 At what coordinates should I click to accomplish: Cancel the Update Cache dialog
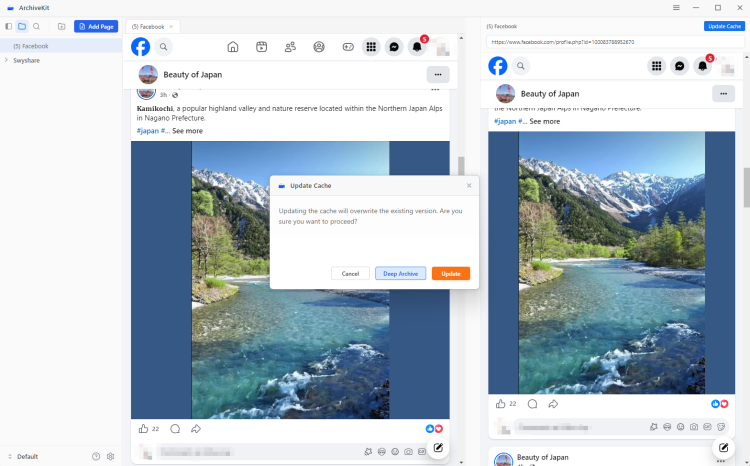coord(350,273)
